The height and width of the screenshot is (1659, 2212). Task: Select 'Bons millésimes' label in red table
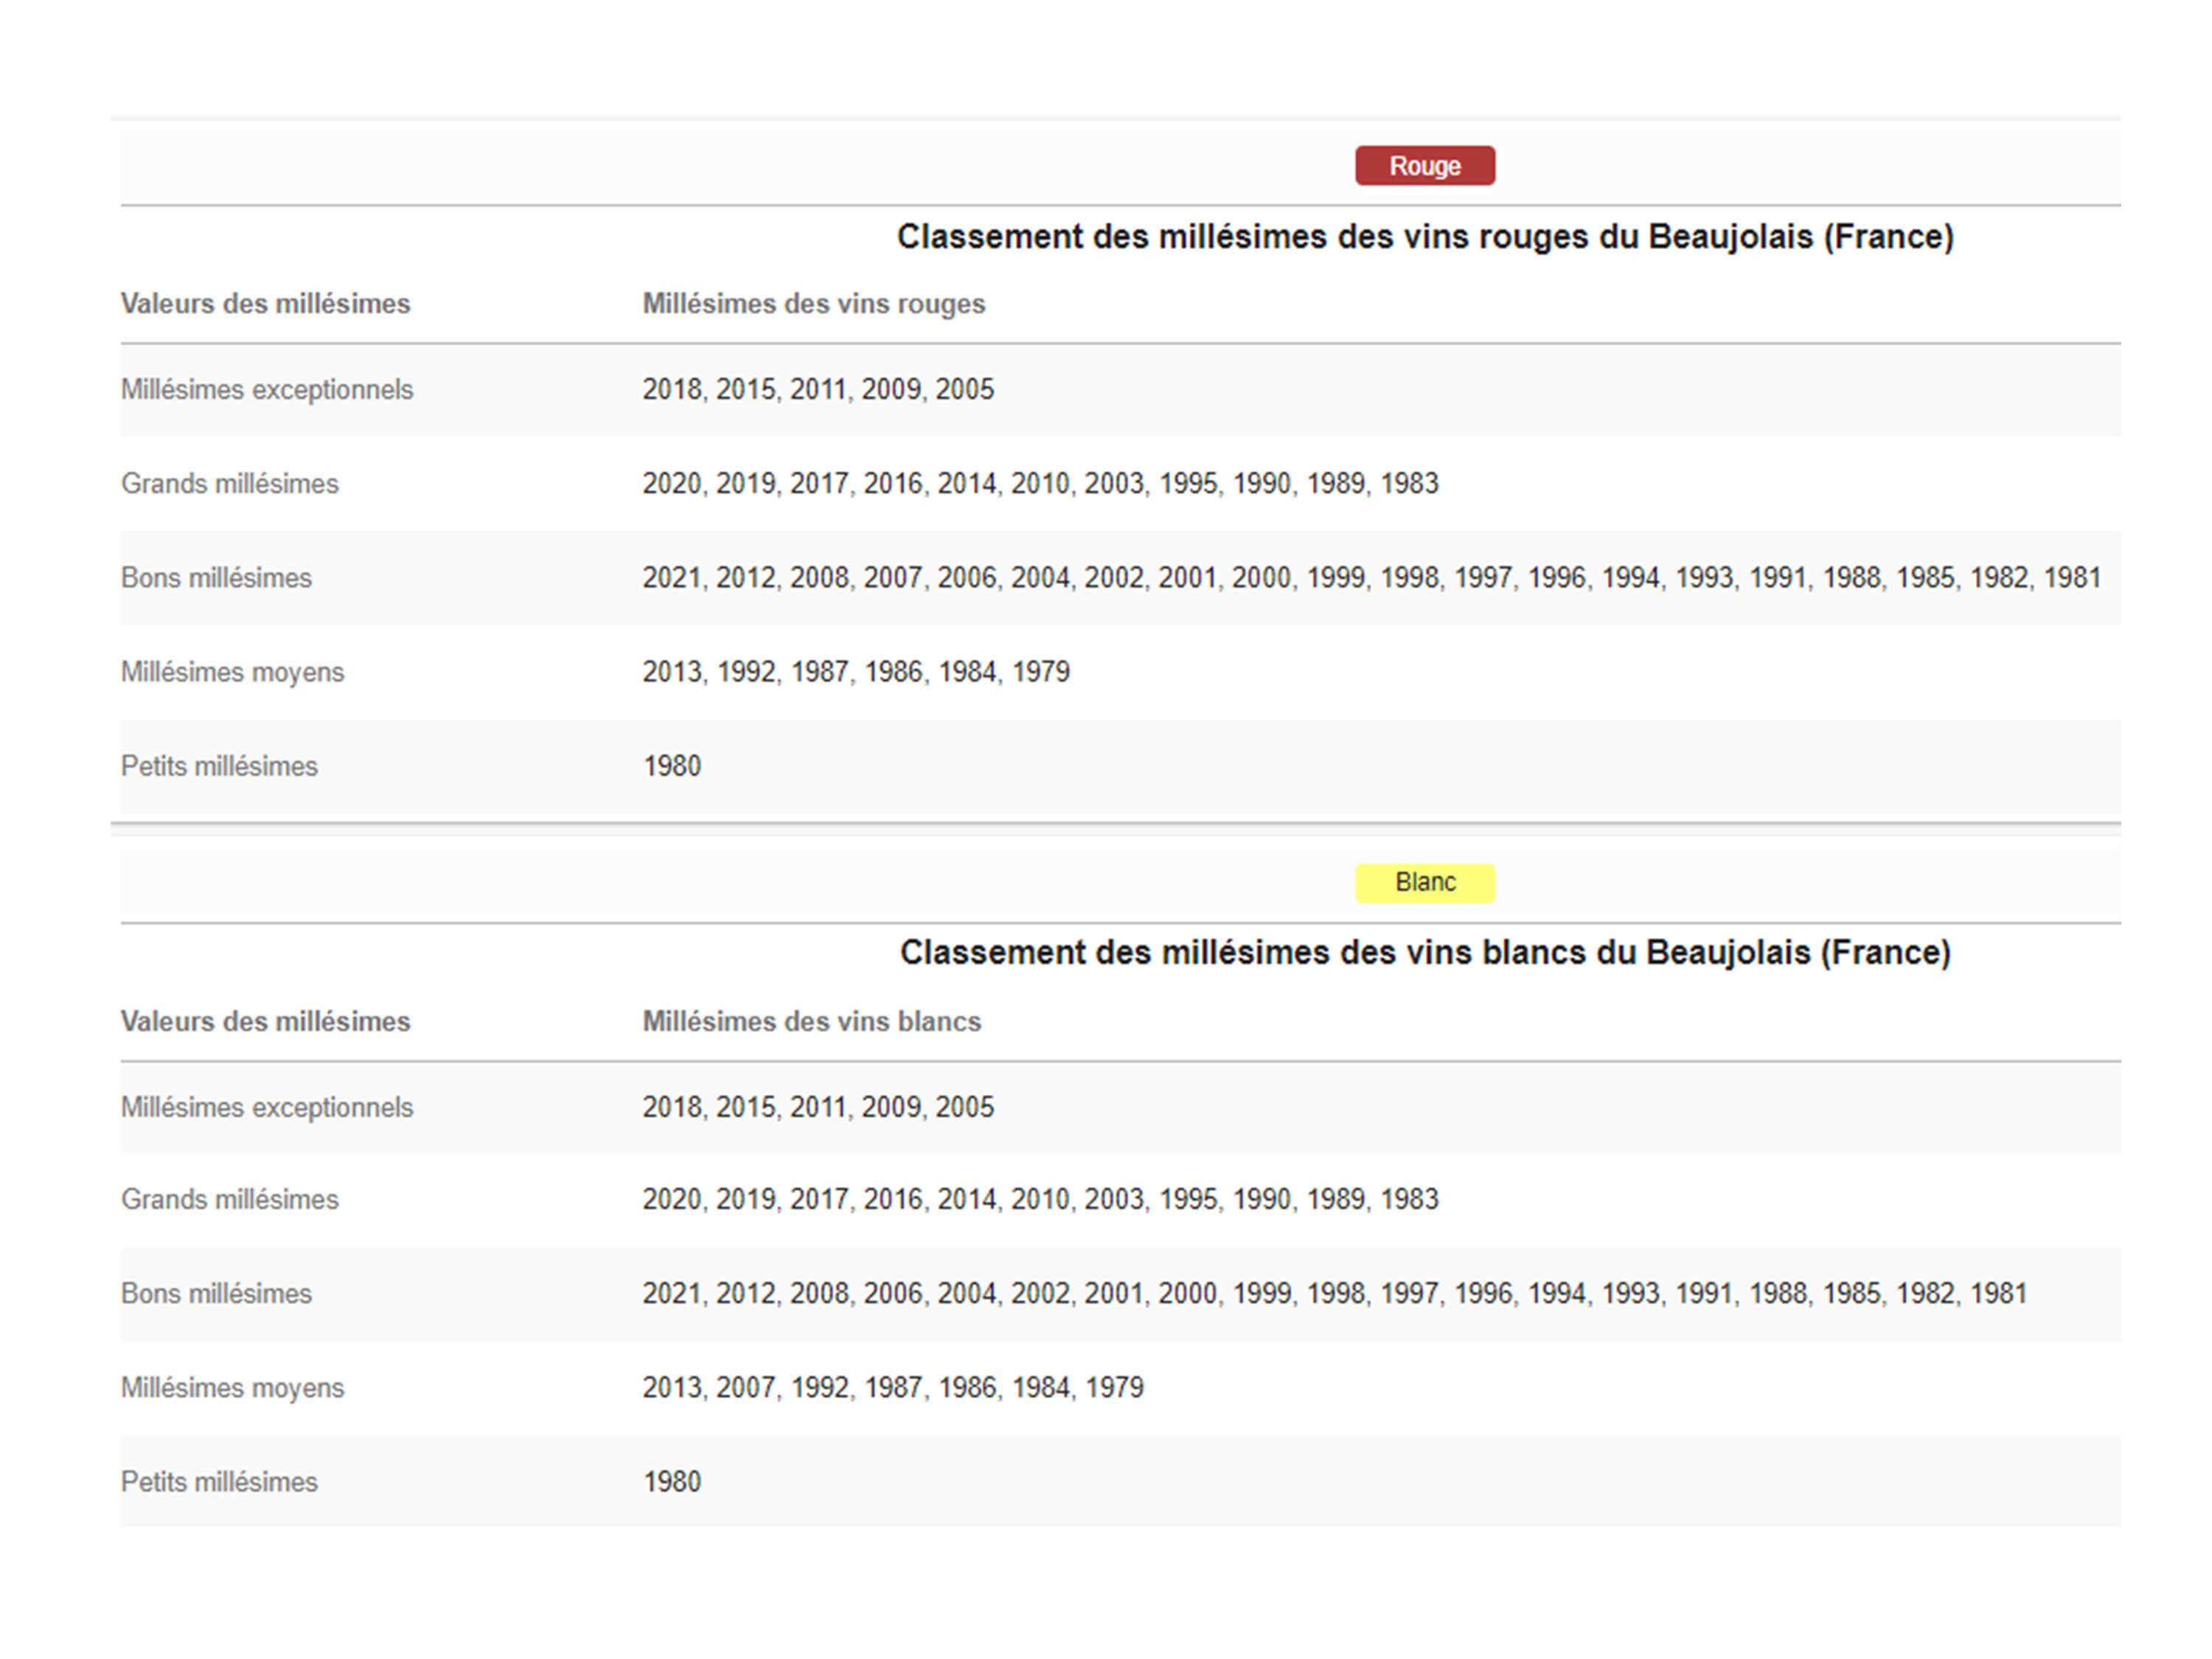(x=216, y=578)
